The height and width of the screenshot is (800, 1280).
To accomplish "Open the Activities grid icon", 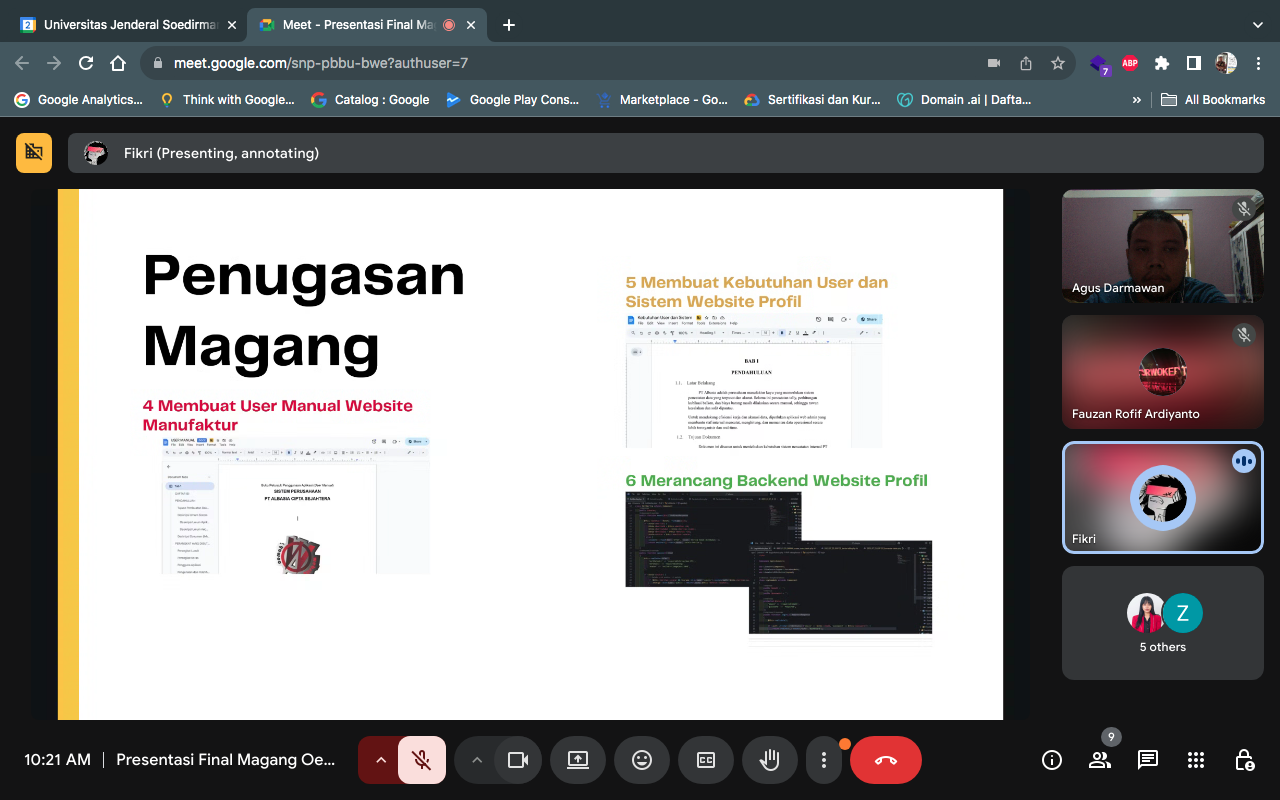I will (1196, 760).
